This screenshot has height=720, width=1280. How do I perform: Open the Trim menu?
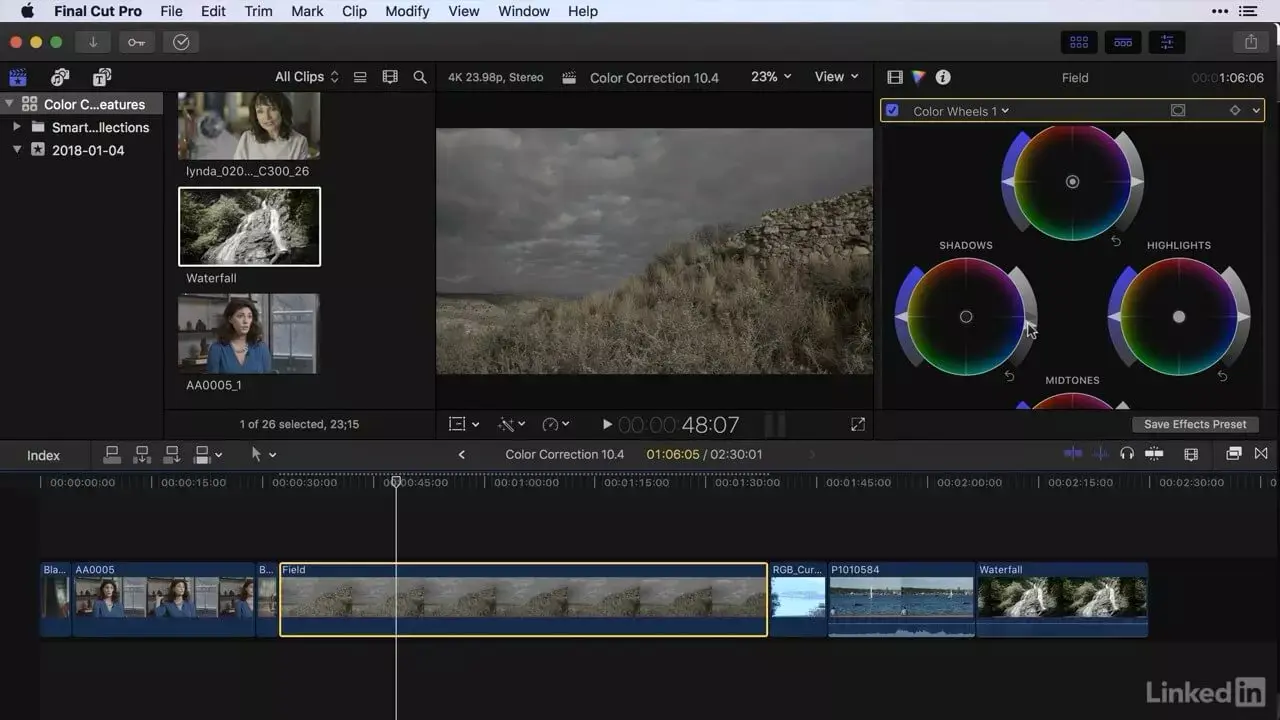(258, 11)
